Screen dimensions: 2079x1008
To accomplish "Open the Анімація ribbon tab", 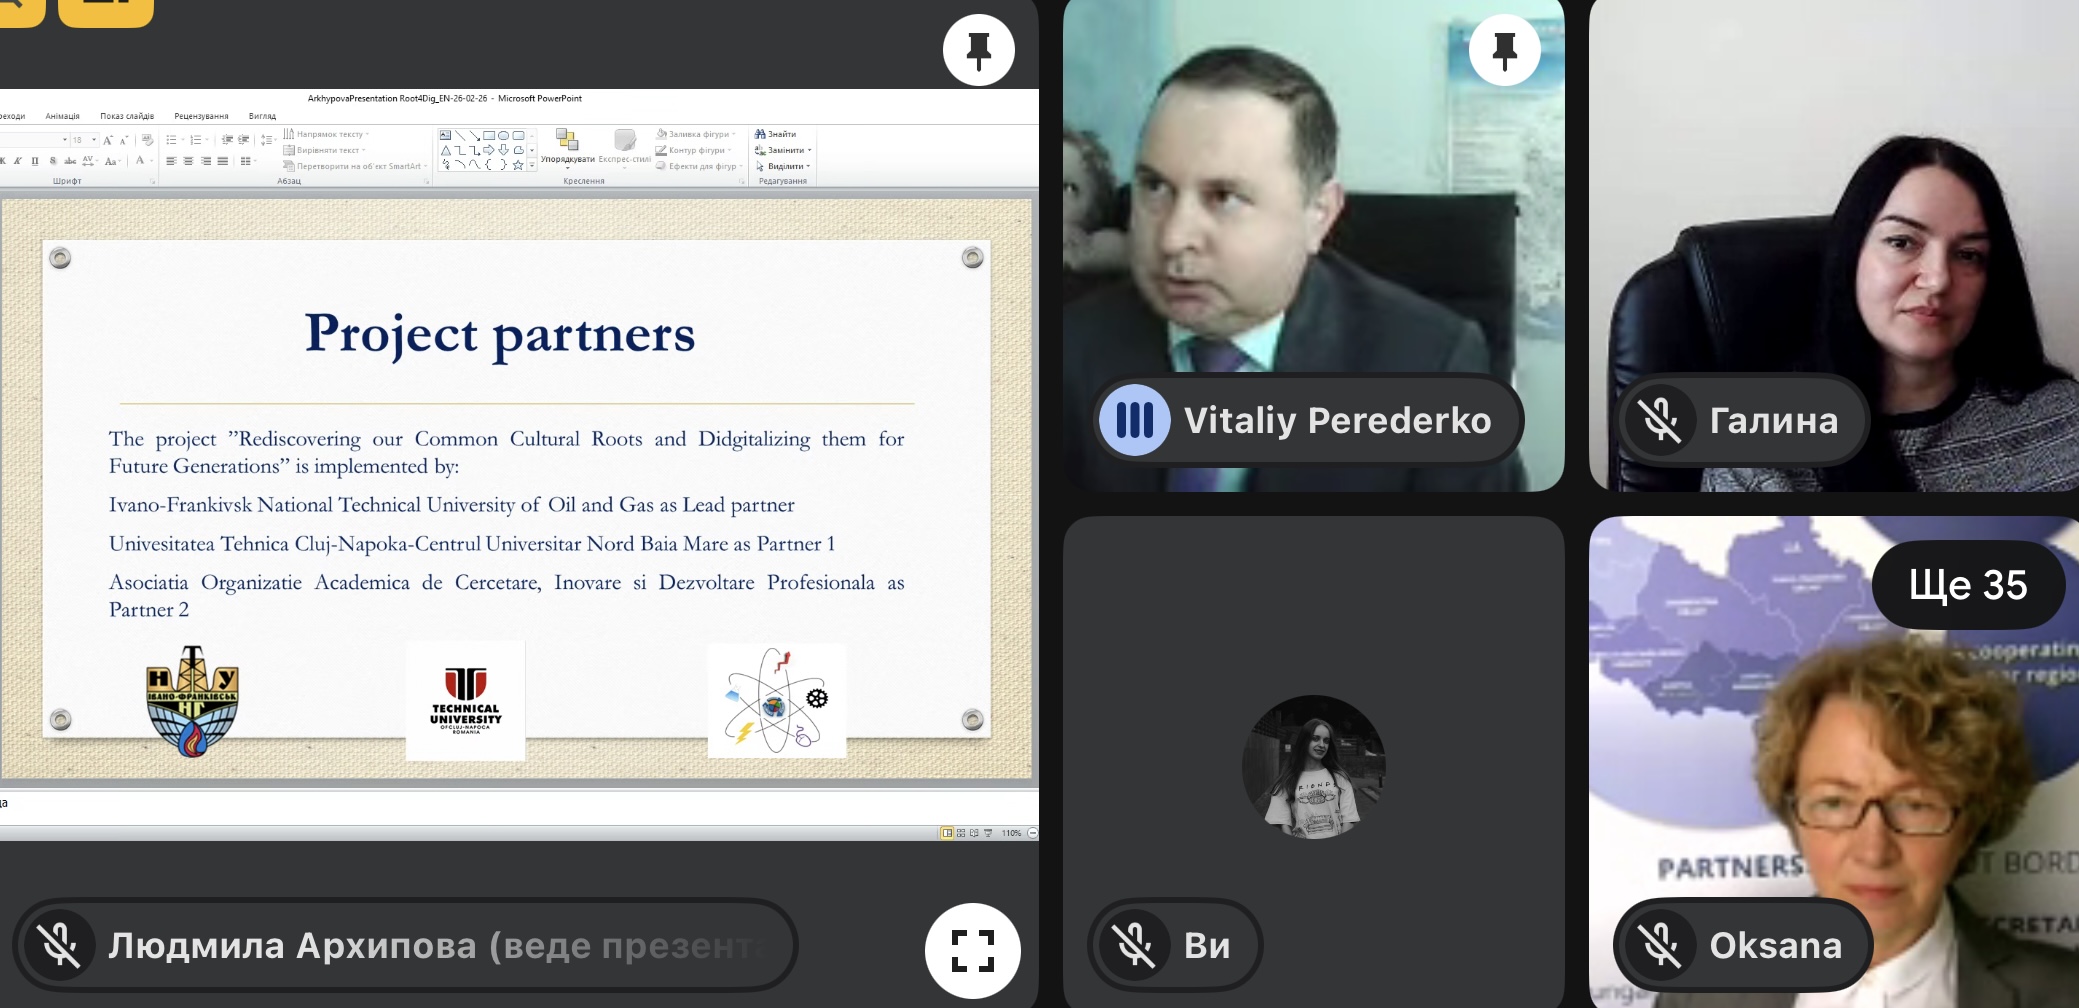I will click(62, 116).
